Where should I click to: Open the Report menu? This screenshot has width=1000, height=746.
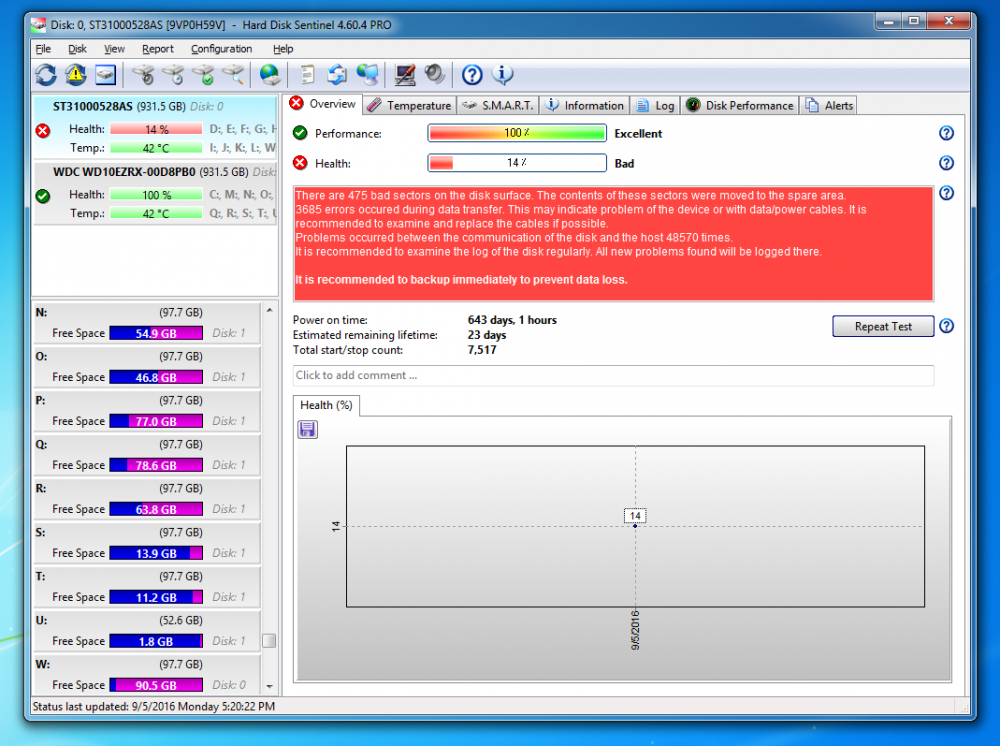point(157,49)
